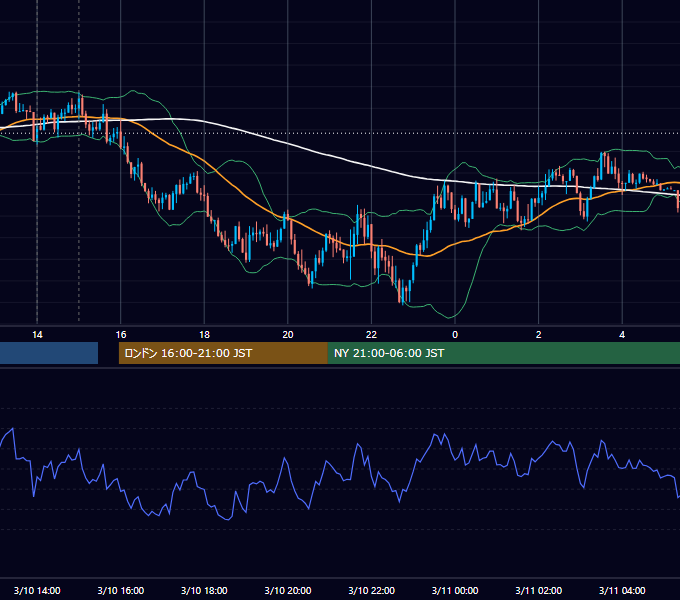Click the 3/10 16:00 time label
The width and height of the screenshot is (680, 600).
121,590
